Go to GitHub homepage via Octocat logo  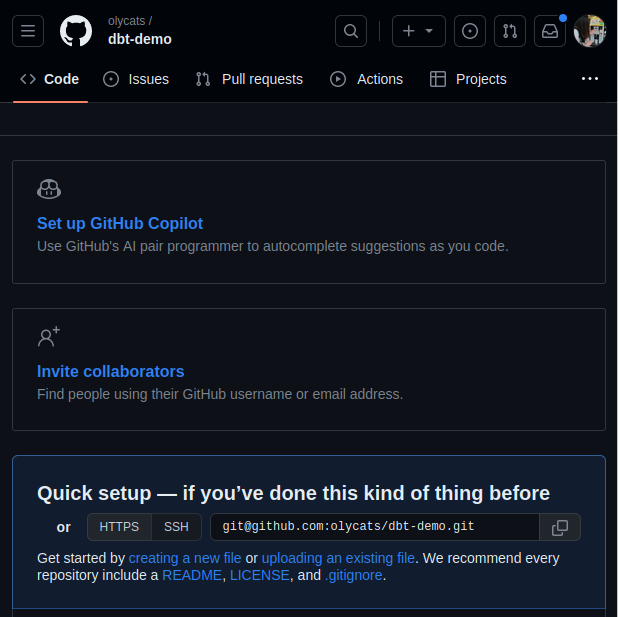tap(76, 31)
